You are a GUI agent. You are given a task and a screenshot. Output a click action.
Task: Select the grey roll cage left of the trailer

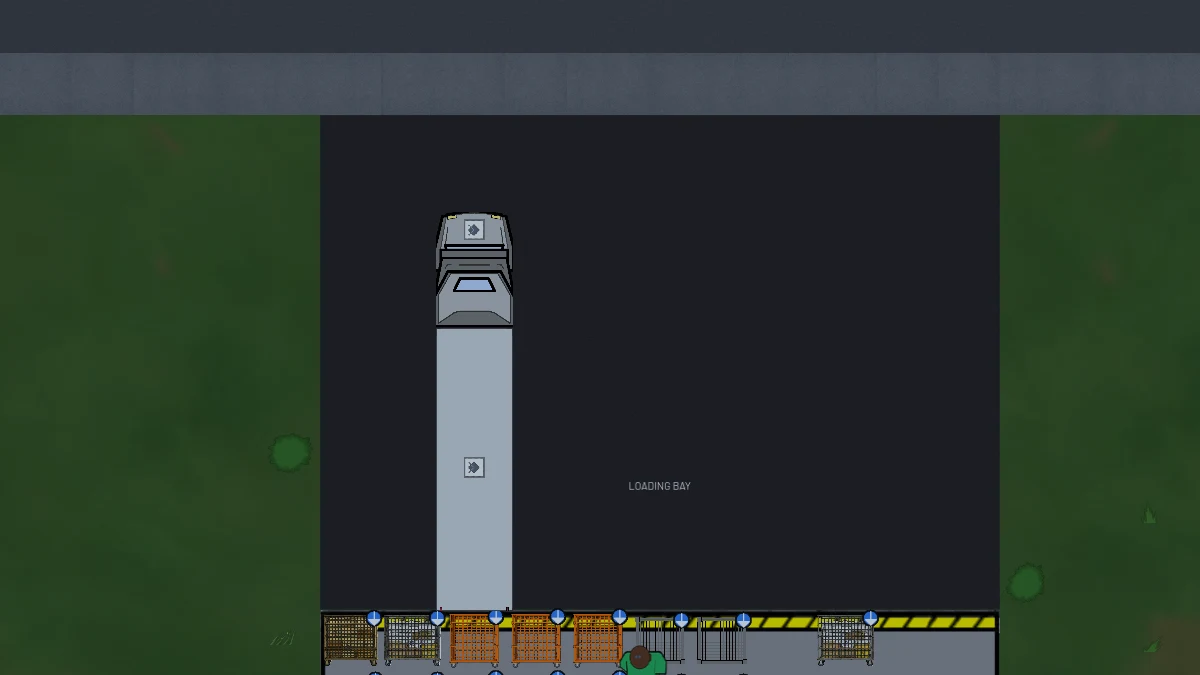412,640
